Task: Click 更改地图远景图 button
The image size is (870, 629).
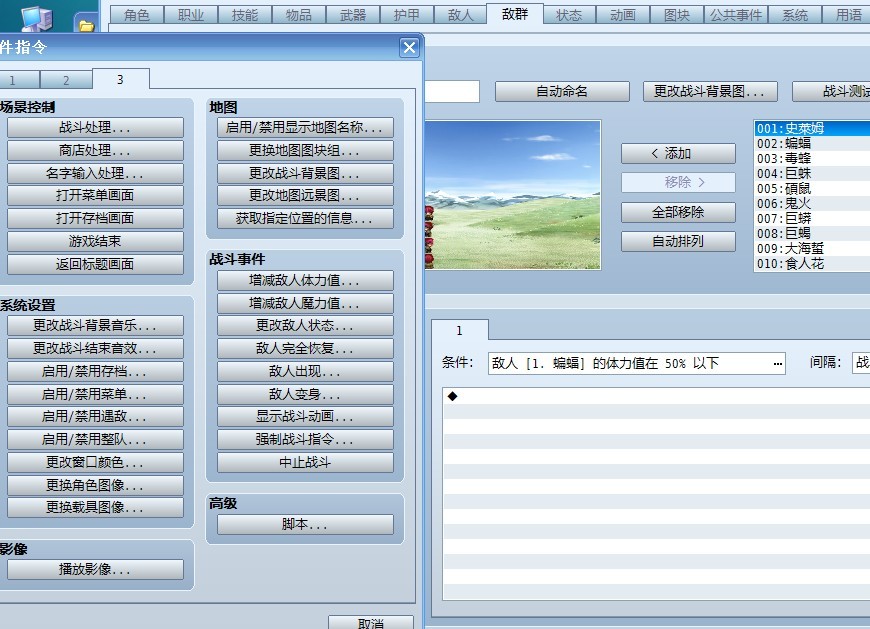Action: pyautogui.click(x=305, y=195)
